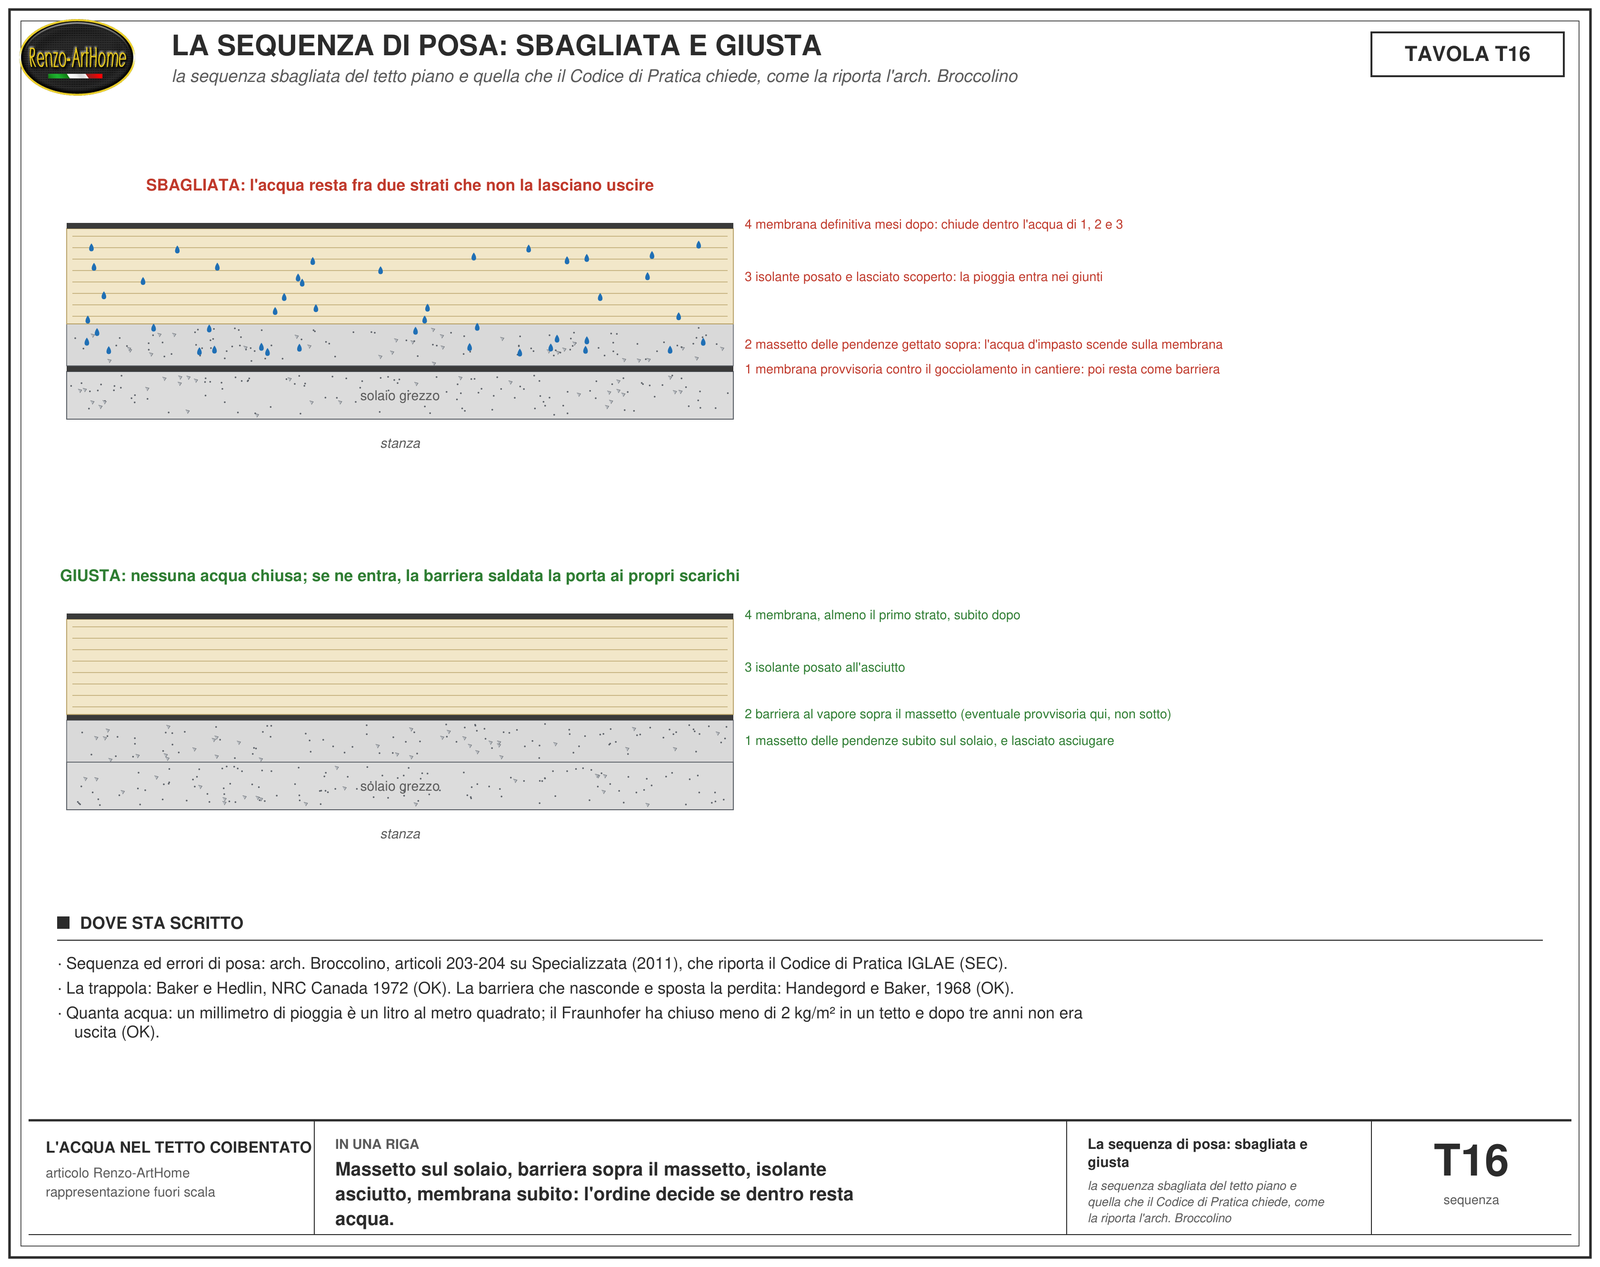Screen dimensions: 1600x1267
Task: Click the reference line 'La trappola: Baker e Hedlin'
Action: pyautogui.click(x=536, y=989)
